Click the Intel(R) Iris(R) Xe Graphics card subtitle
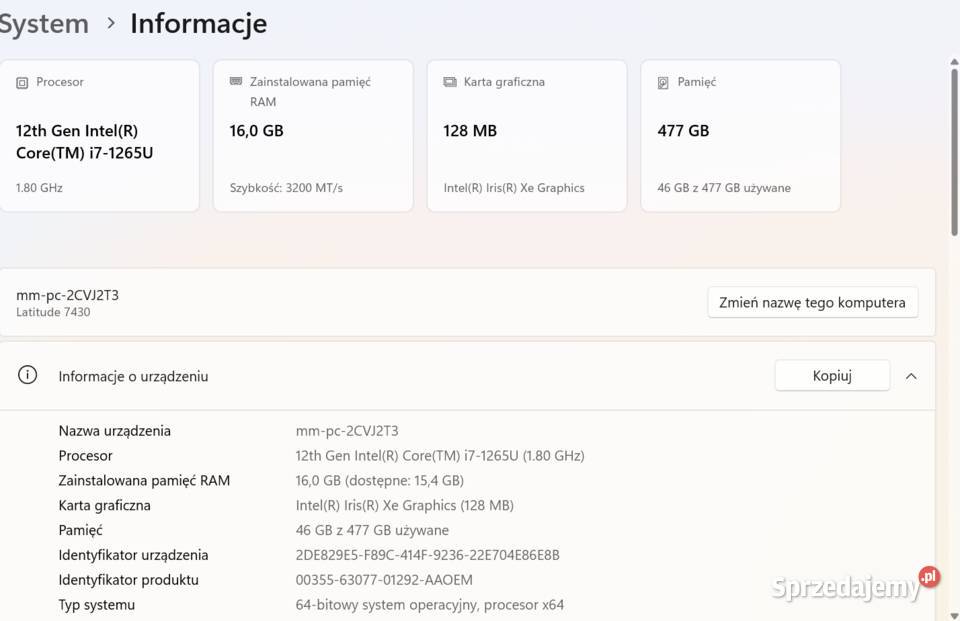960x621 pixels. (514, 188)
